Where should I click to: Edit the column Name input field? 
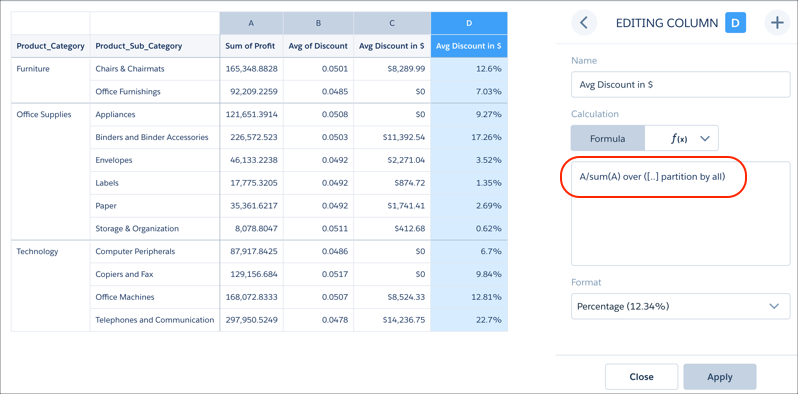click(680, 85)
